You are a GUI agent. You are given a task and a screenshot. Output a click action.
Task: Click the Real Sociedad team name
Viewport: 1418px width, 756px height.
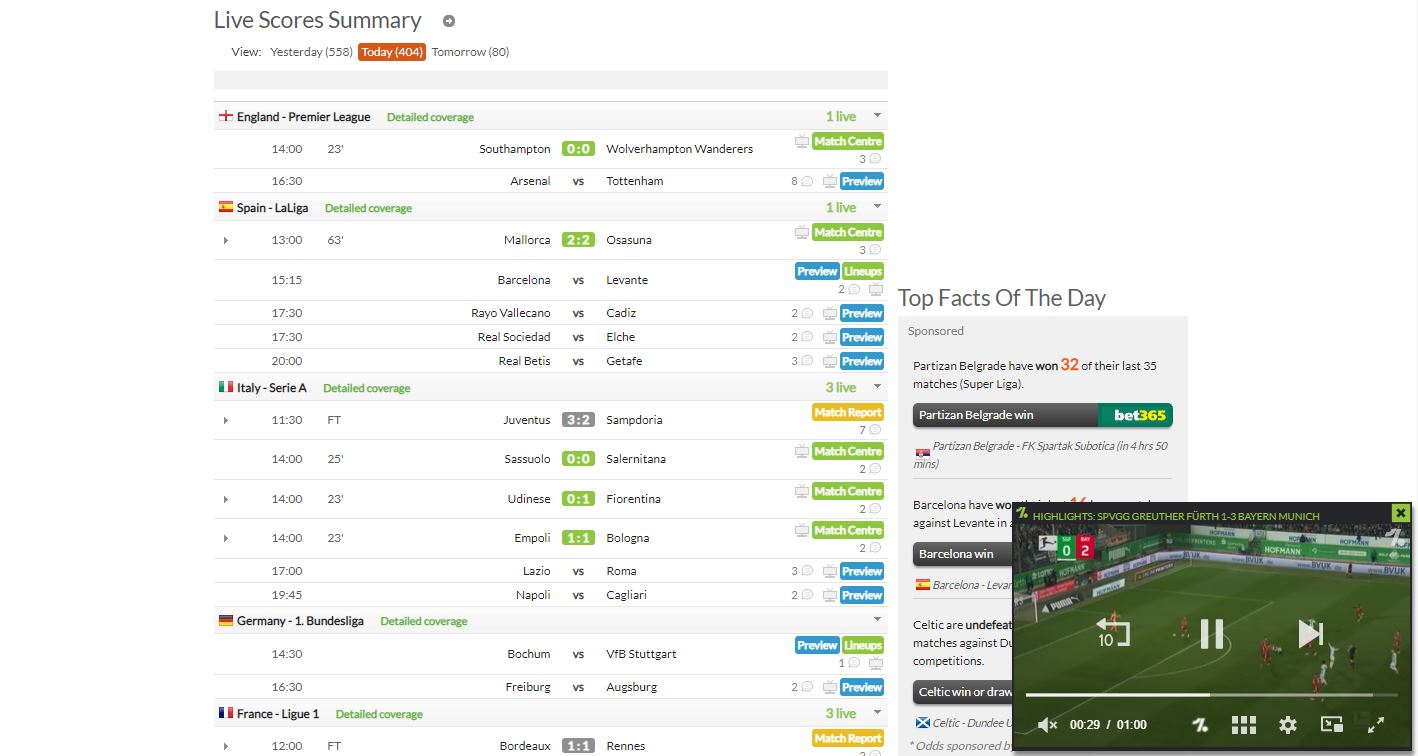(514, 337)
